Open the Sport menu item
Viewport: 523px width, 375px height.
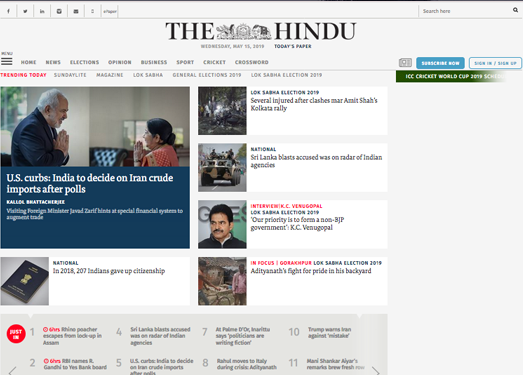click(185, 62)
